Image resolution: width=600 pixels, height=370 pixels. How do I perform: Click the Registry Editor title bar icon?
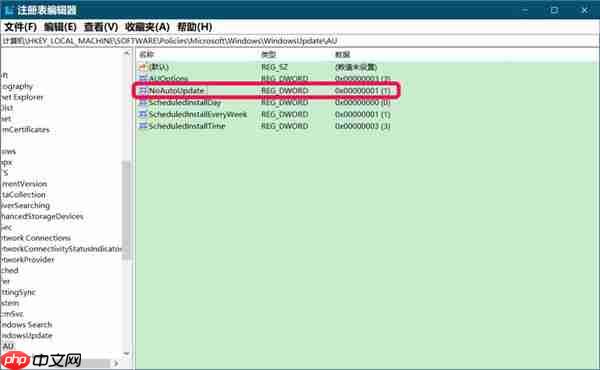coord(9,10)
